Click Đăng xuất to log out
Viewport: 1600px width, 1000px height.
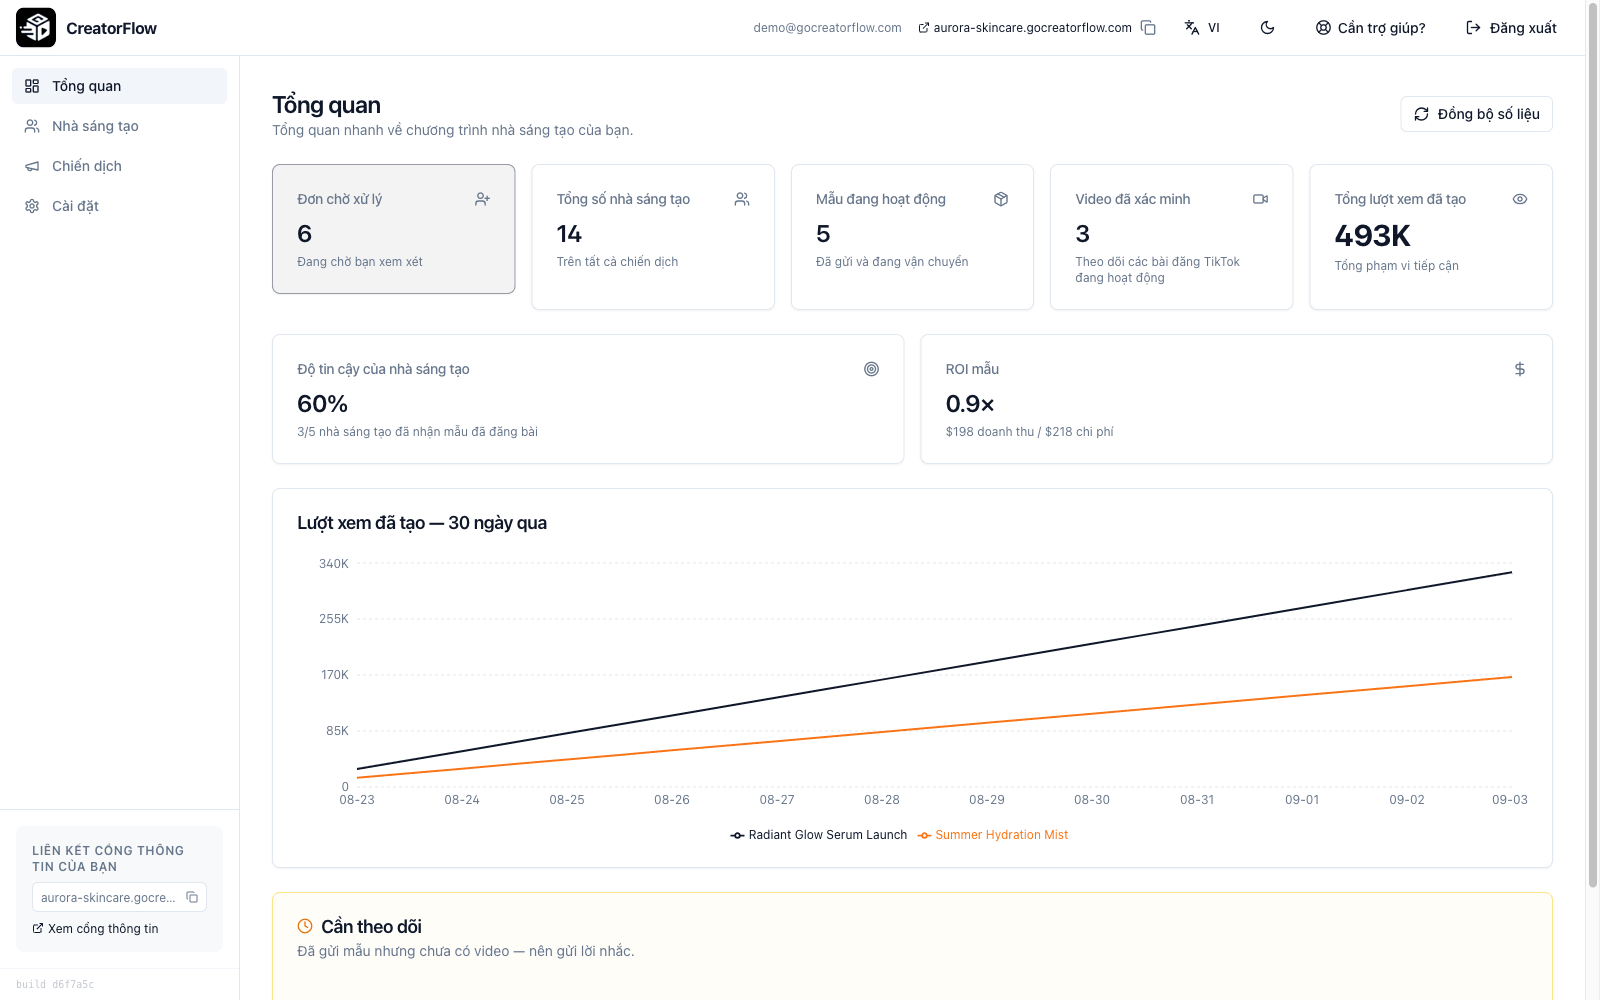[x=1511, y=28]
